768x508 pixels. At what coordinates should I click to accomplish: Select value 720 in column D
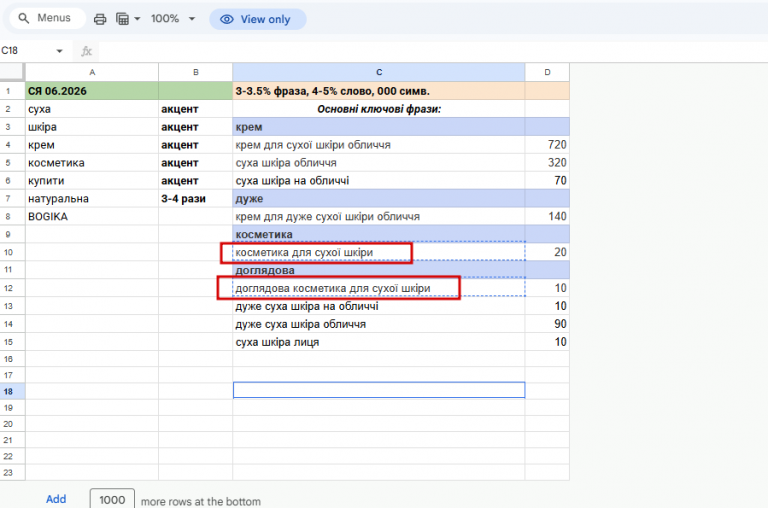pos(547,145)
